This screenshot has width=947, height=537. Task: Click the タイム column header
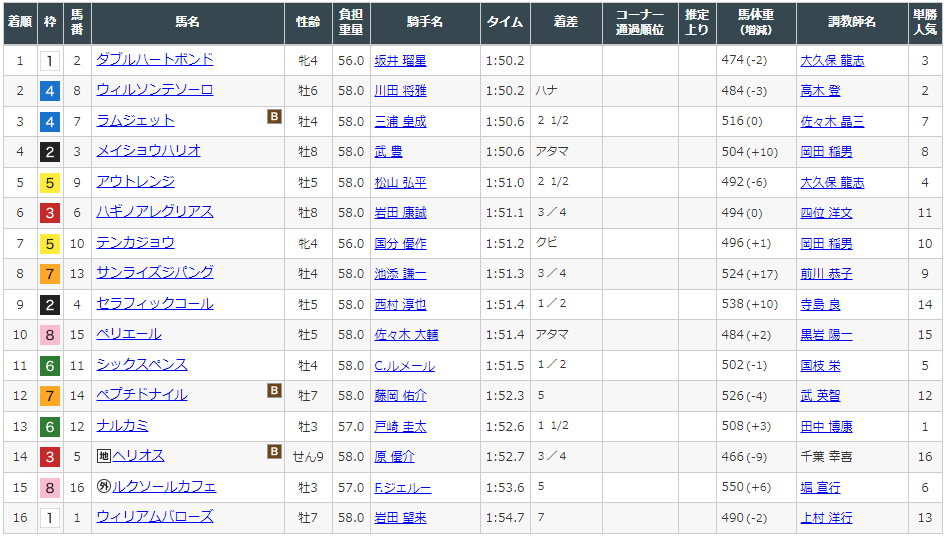[504, 21]
